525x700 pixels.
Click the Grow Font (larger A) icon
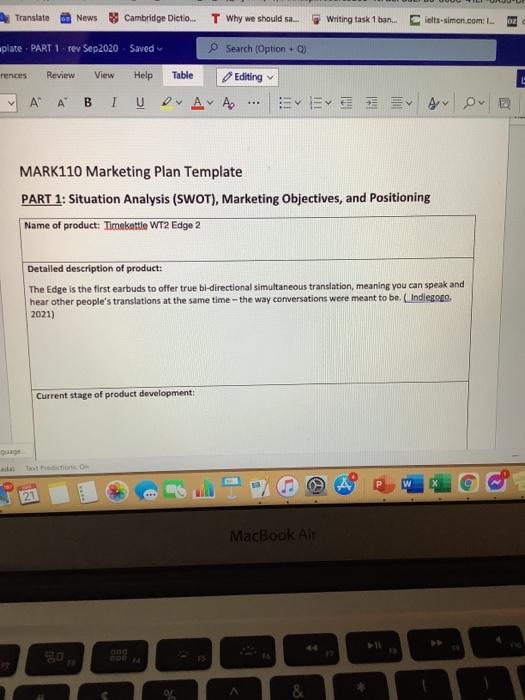tap(35, 103)
